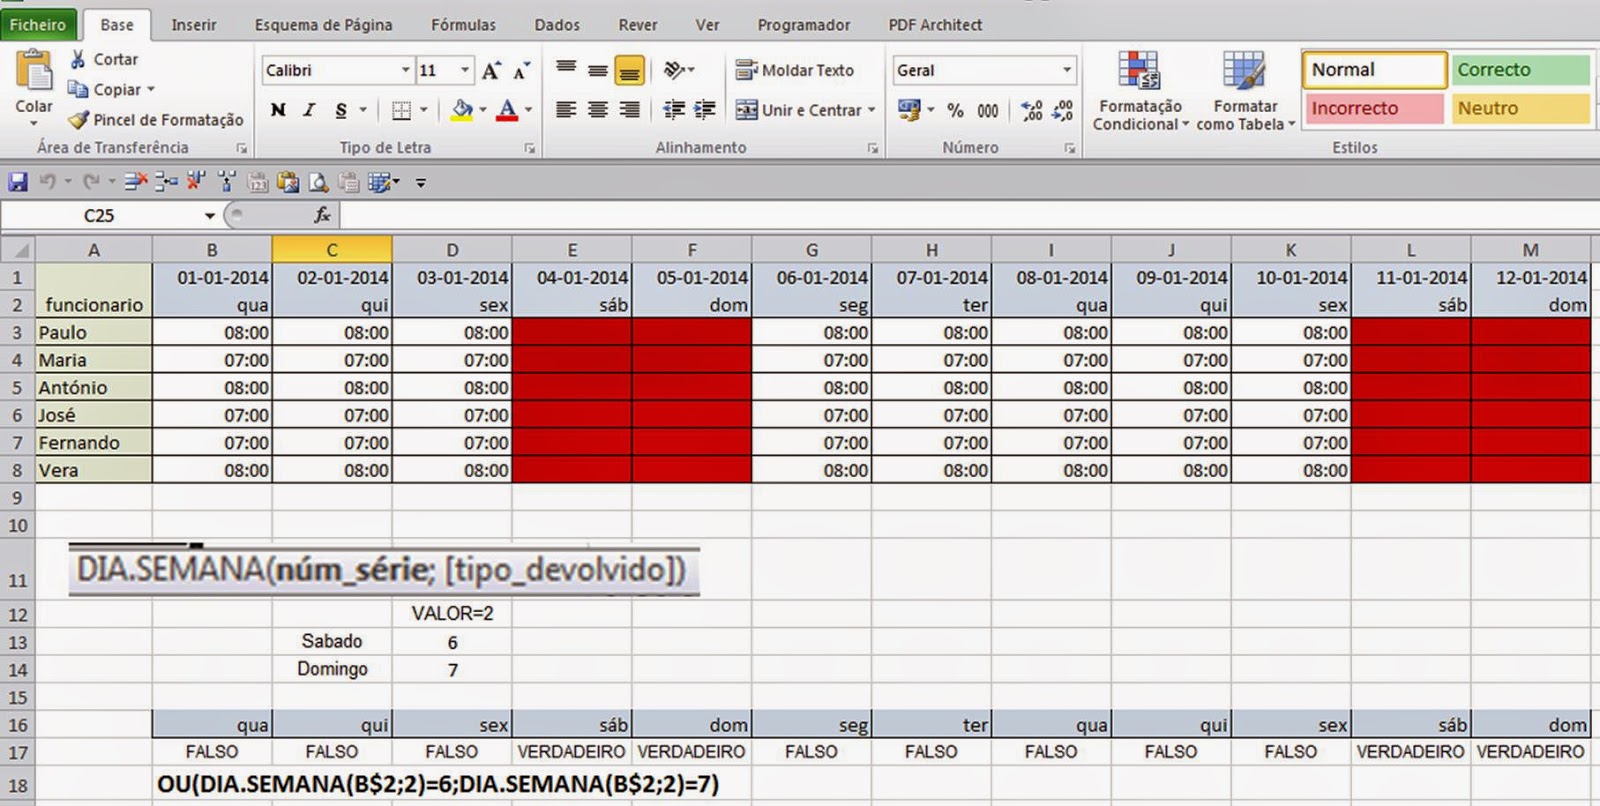
Task: Open Tipo de Letra dialog launcher
Action: [529, 148]
